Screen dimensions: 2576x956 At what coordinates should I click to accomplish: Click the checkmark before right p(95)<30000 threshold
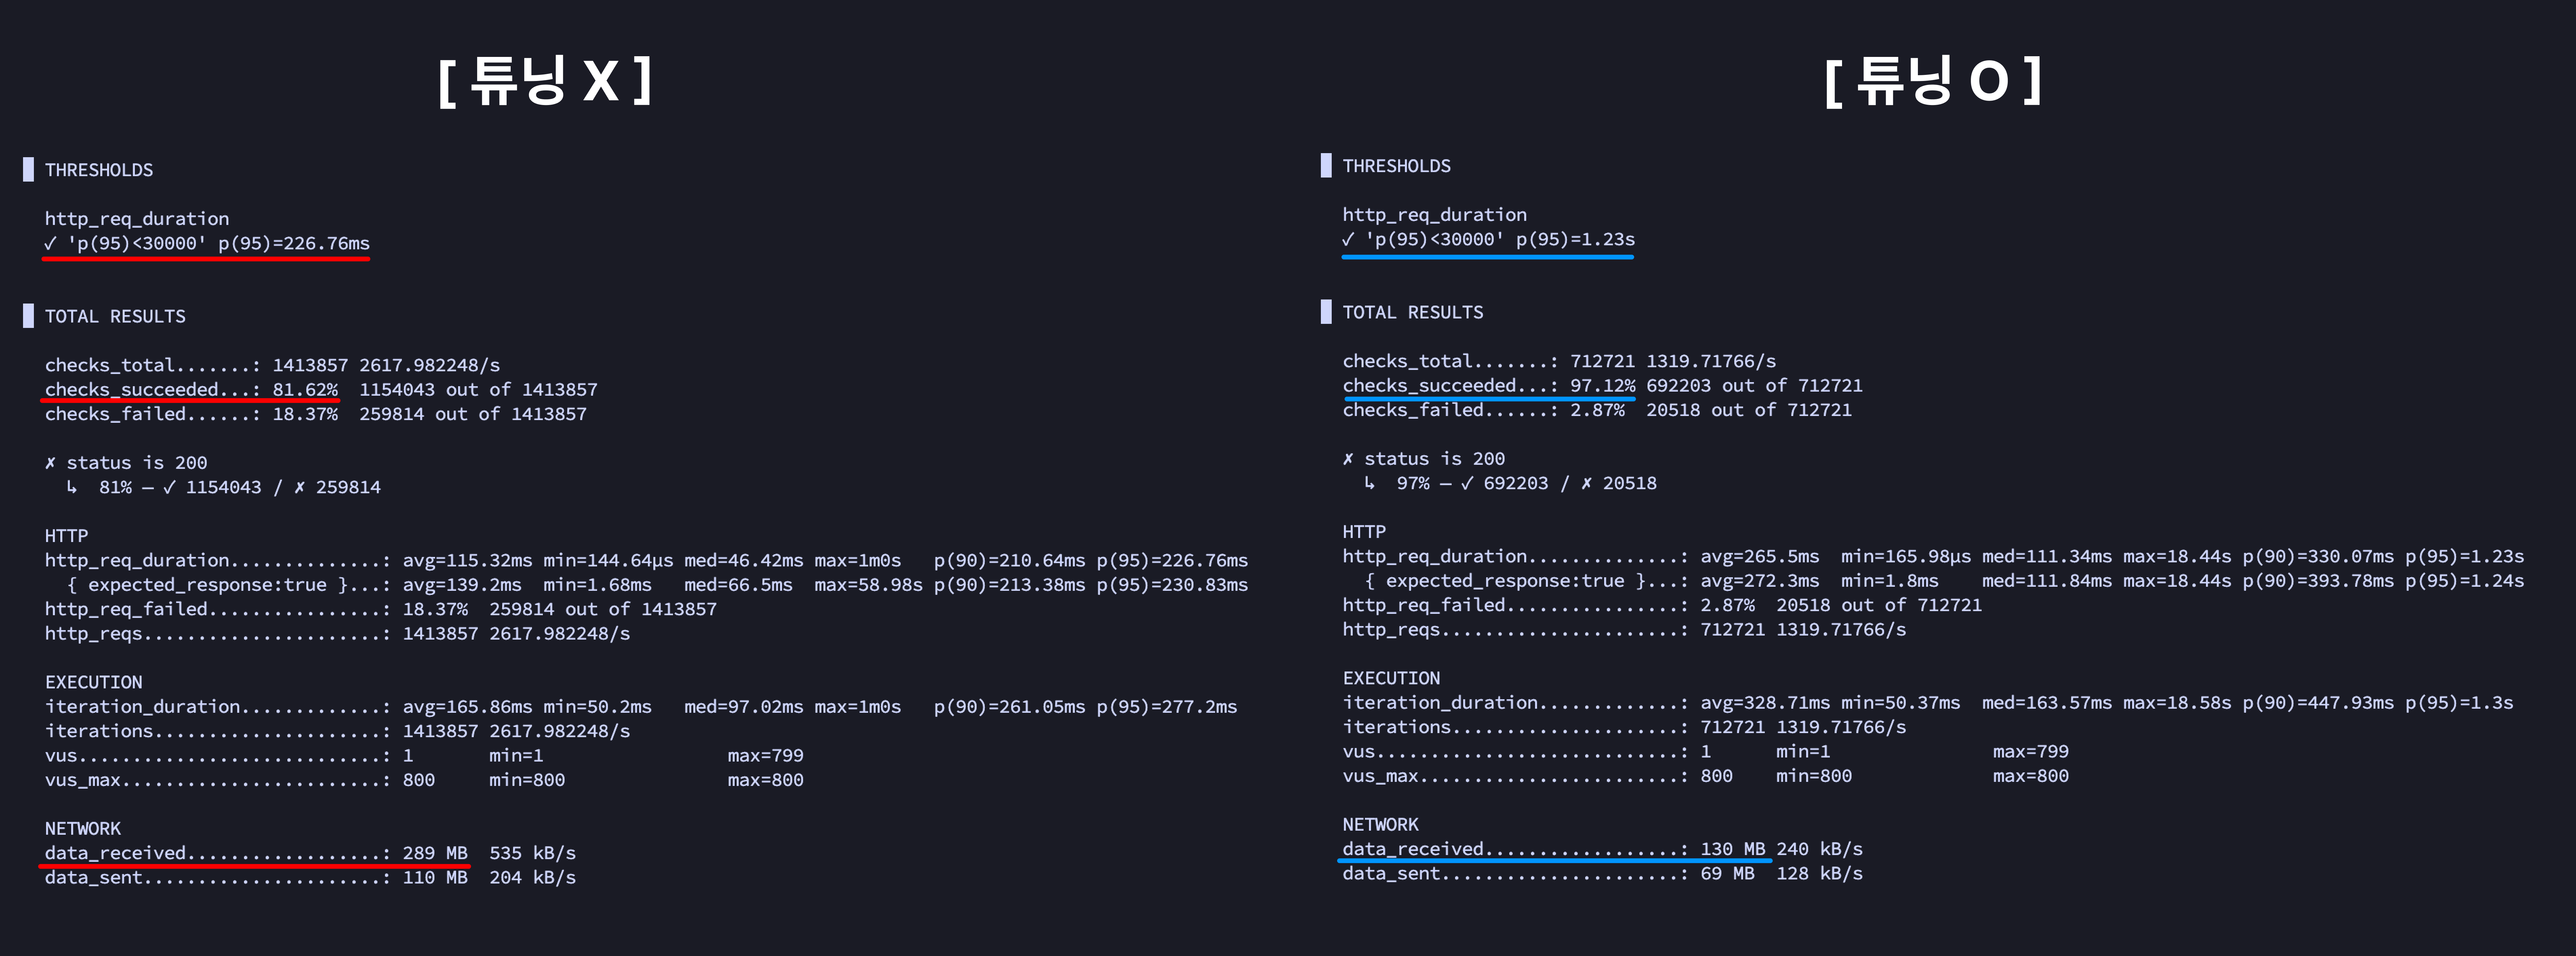[x=1348, y=239]
